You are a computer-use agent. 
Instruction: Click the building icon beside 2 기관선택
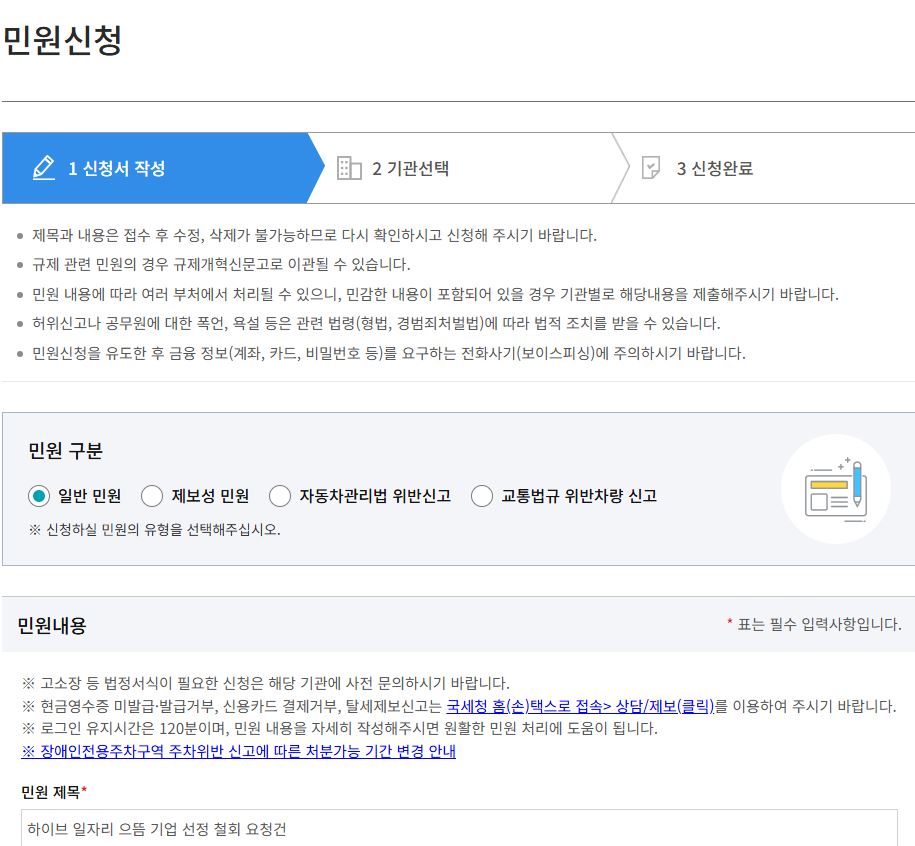(x=348, y=168)
